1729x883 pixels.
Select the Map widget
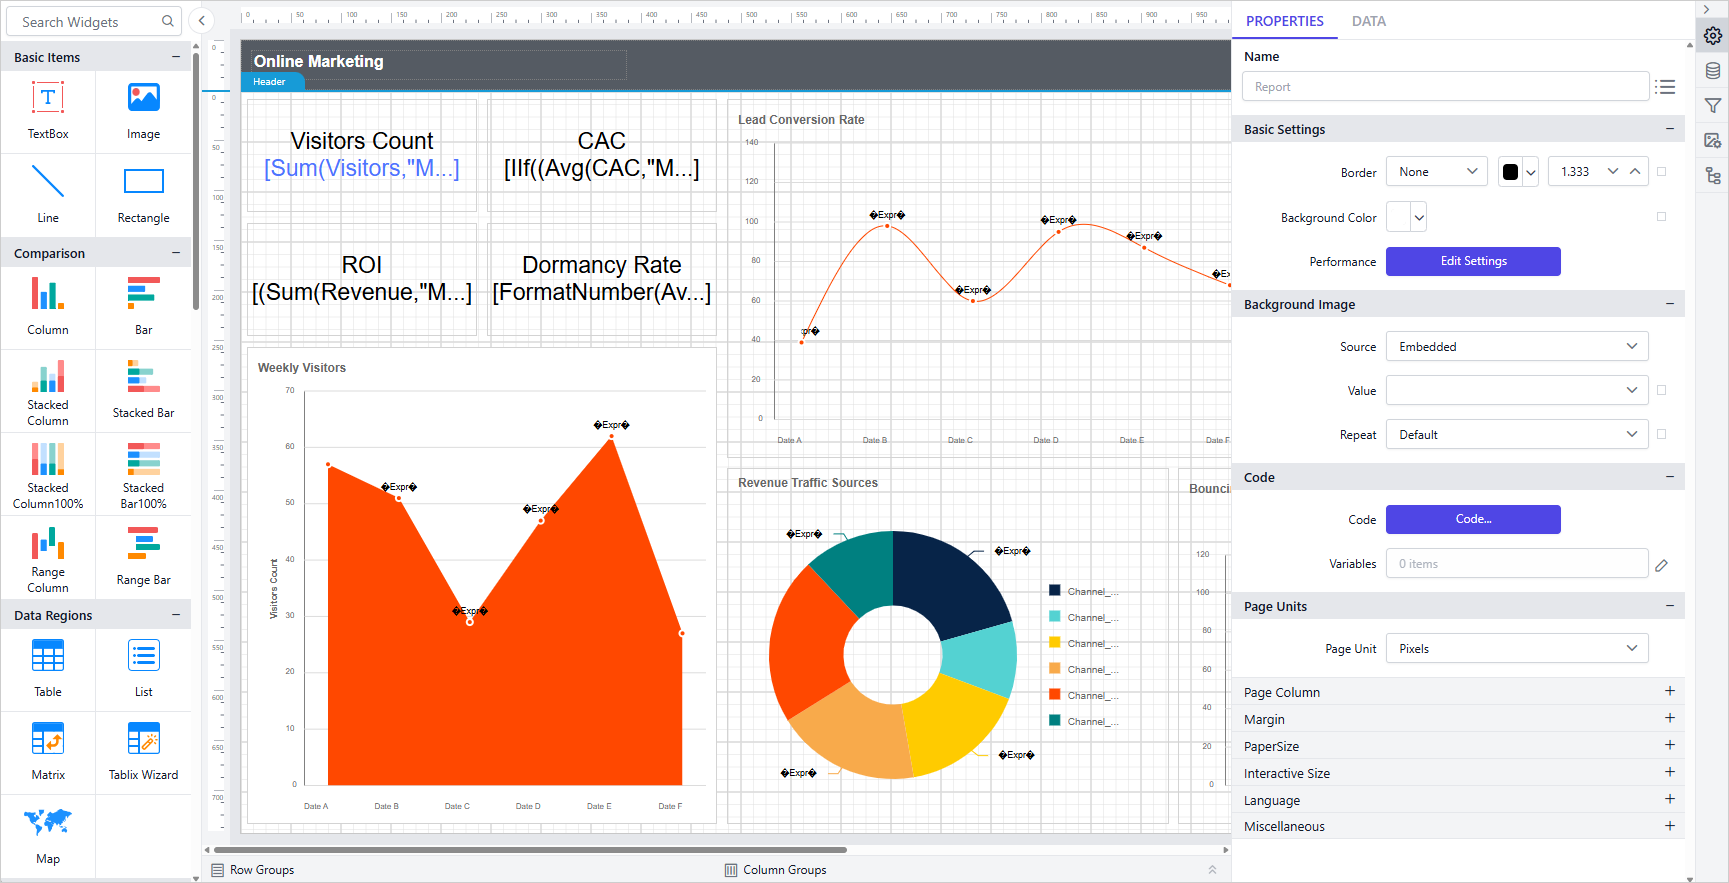[48, 836]
